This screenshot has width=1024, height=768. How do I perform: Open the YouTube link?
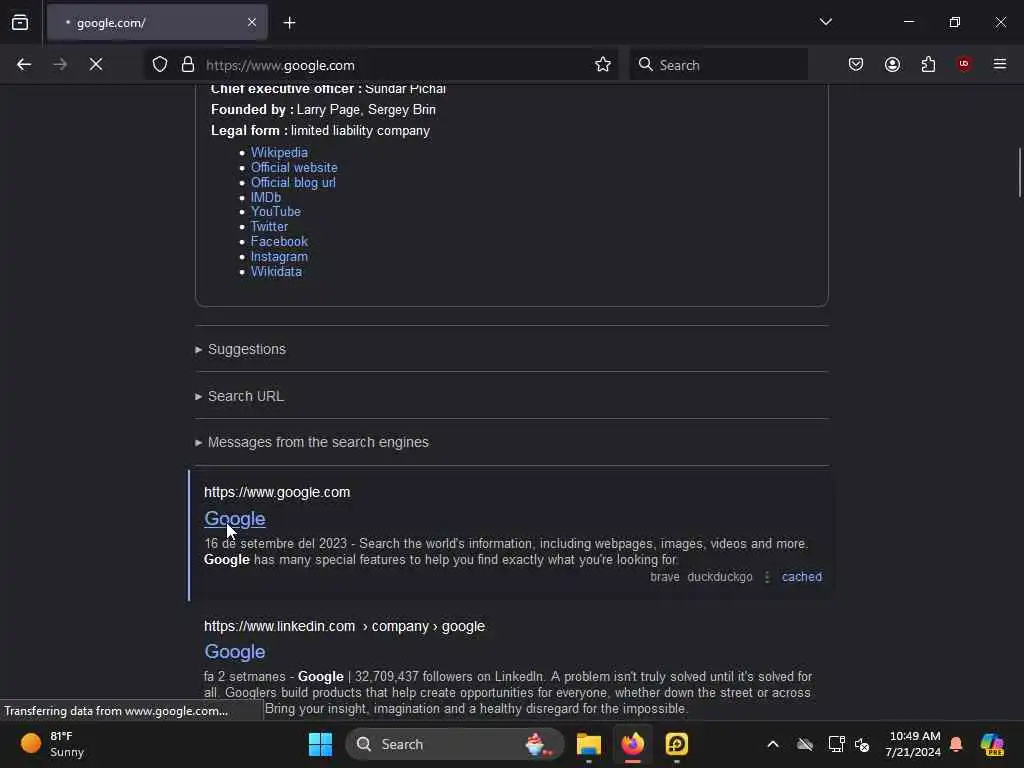click(276, 212)
